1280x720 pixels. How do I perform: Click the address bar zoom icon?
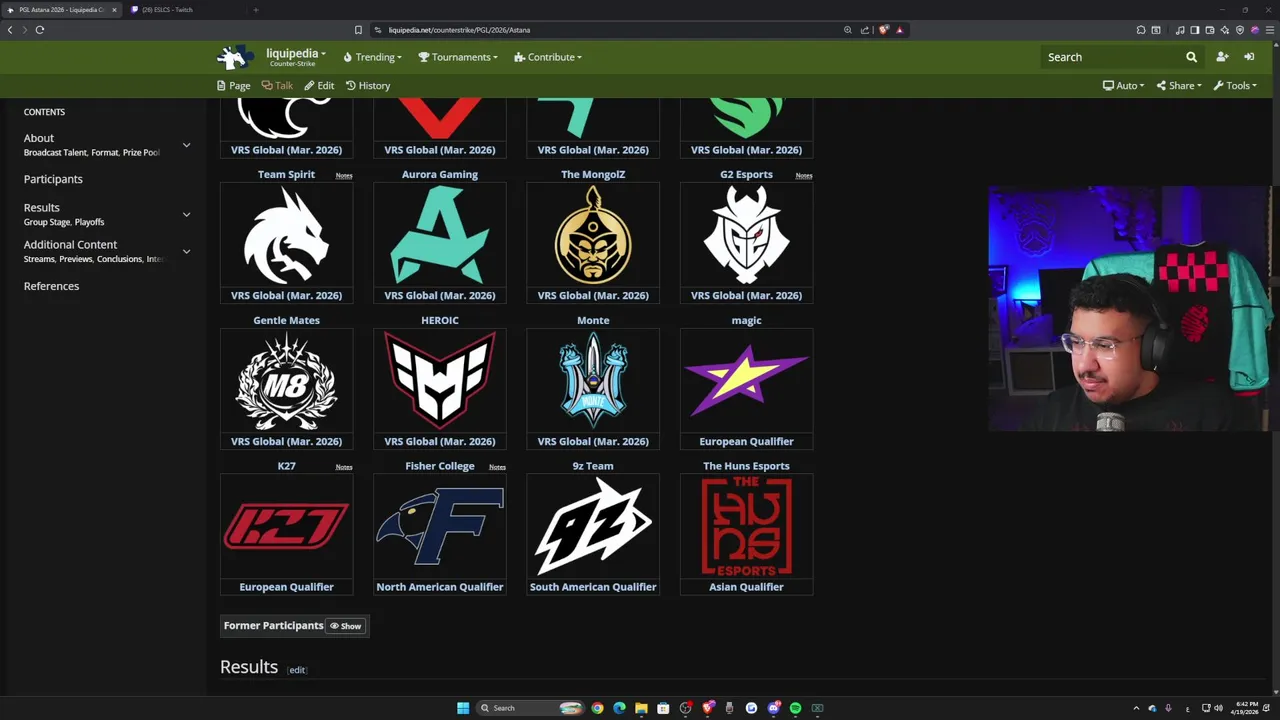848,30
